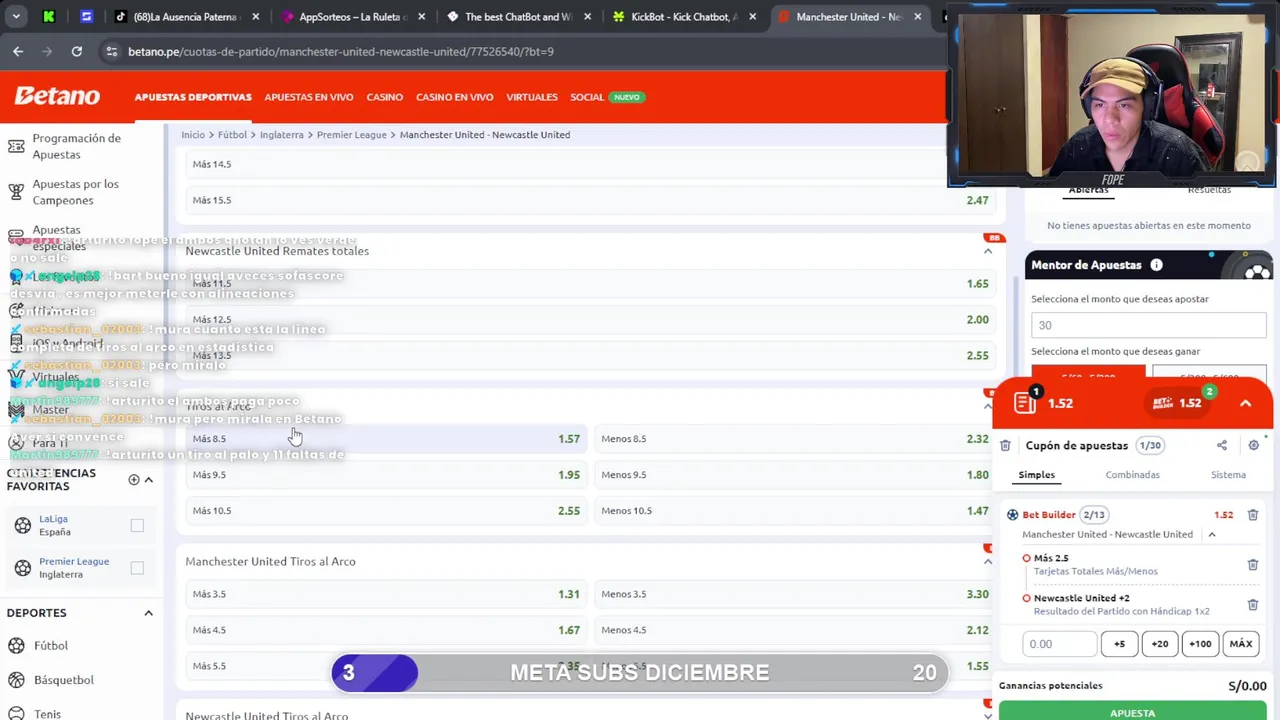Viewport: 1280px width, 720px height.
Task: Click the Betano logo
Action: point(57,96)
